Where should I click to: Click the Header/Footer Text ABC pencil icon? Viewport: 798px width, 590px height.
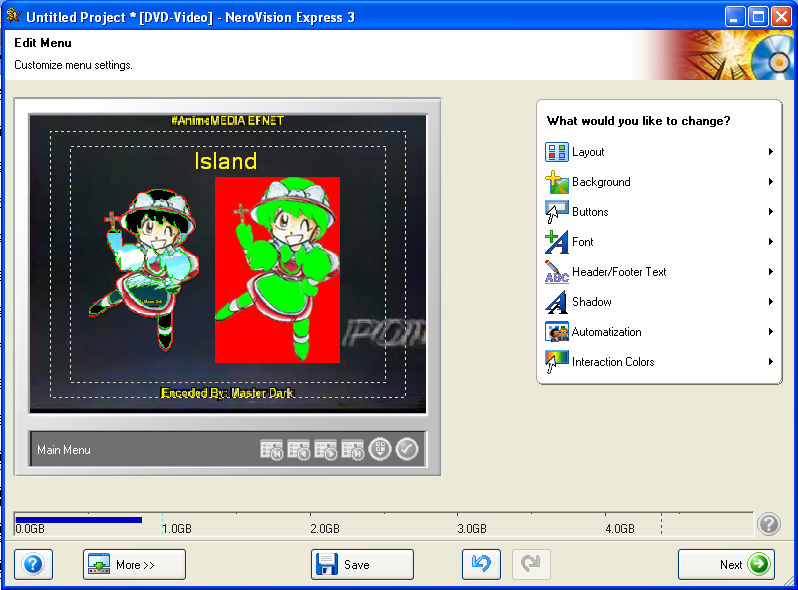(556, 272)
